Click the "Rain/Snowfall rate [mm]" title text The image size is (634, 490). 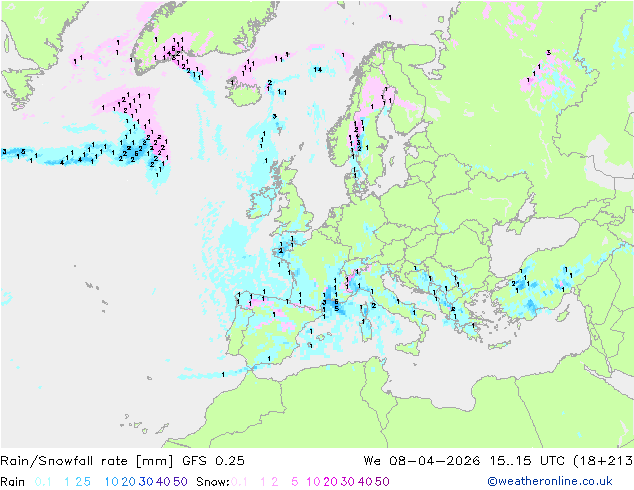(87, 460)
